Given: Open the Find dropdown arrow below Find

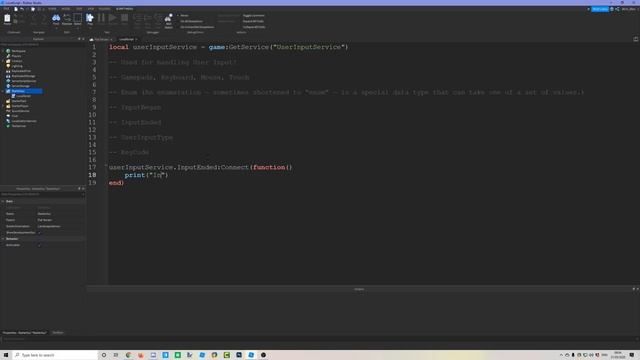Looking at the screenshot, I should [x=56, y=27].
